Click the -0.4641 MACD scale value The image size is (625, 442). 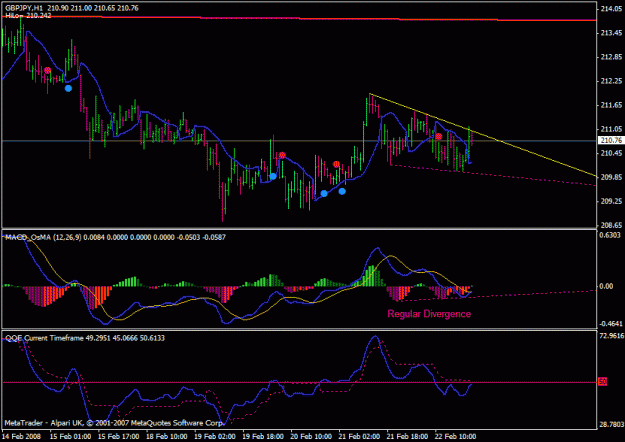pyautogui.click(x=611, y=323)
